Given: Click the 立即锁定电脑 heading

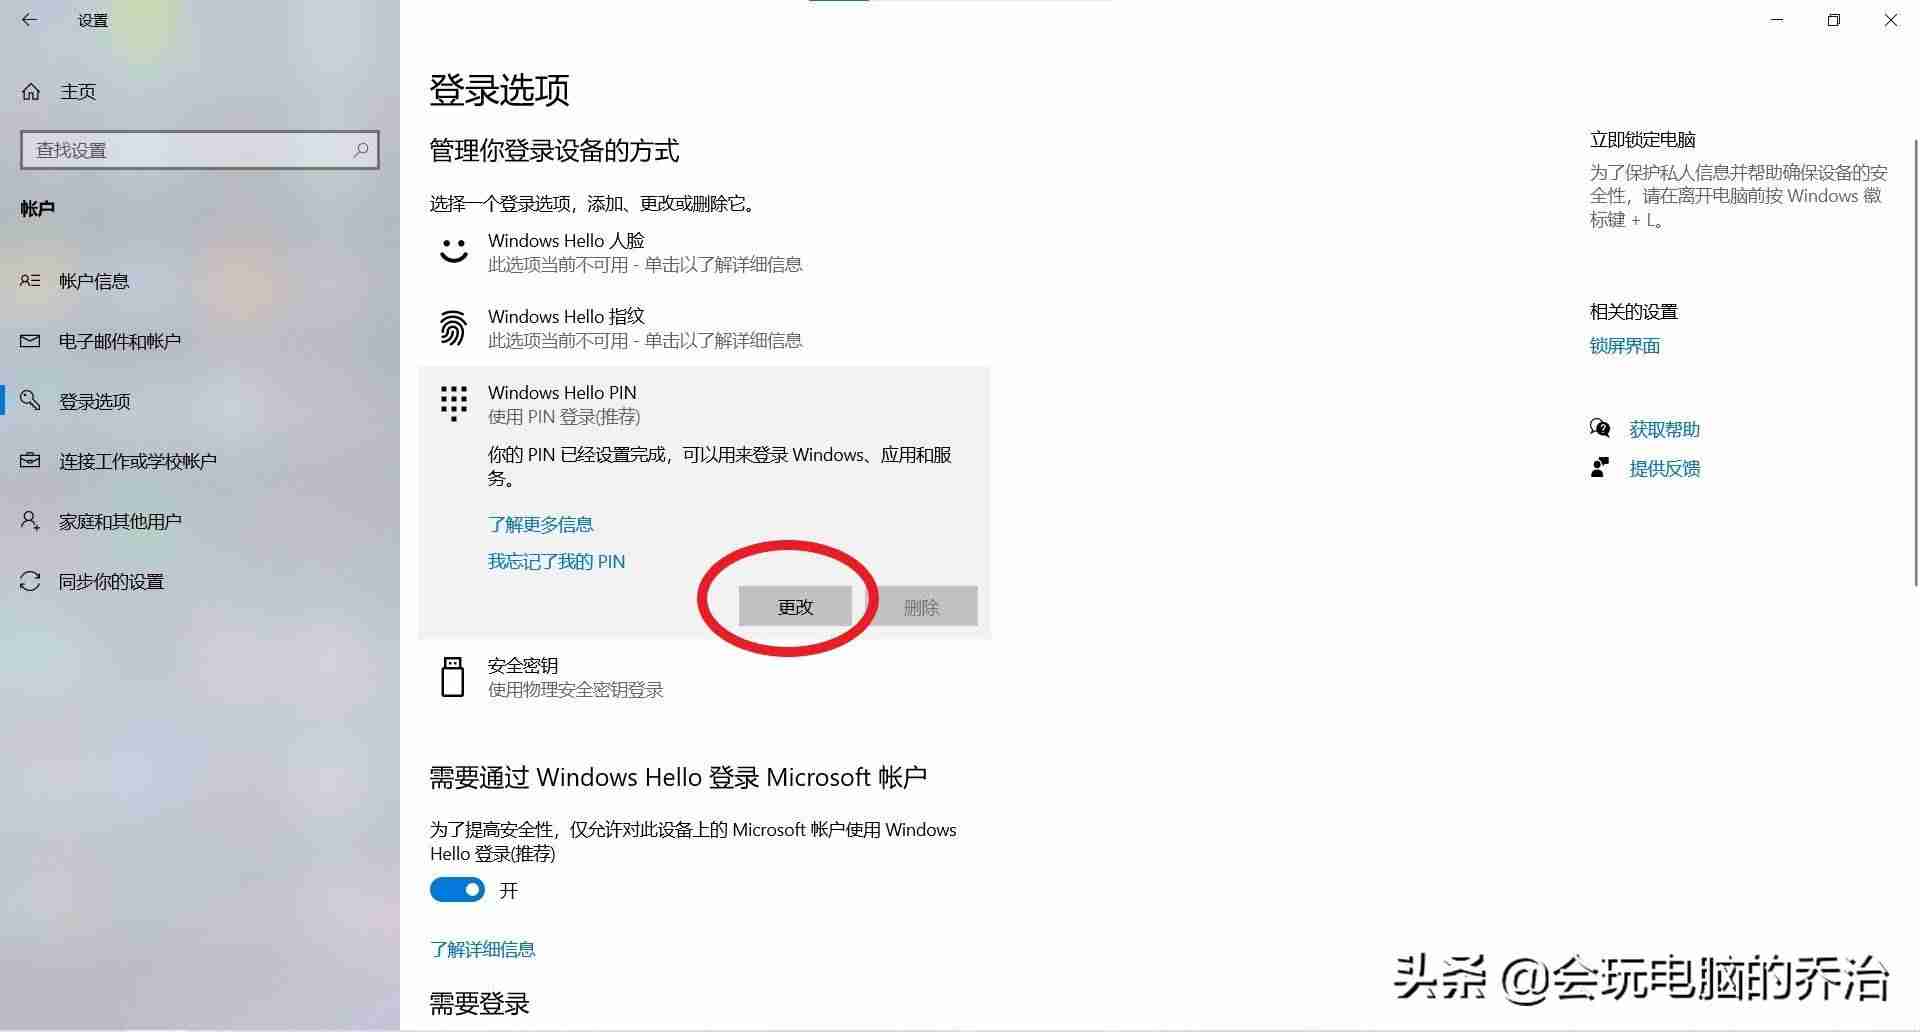Looking at the screenshot, I should coord(1643,140).
